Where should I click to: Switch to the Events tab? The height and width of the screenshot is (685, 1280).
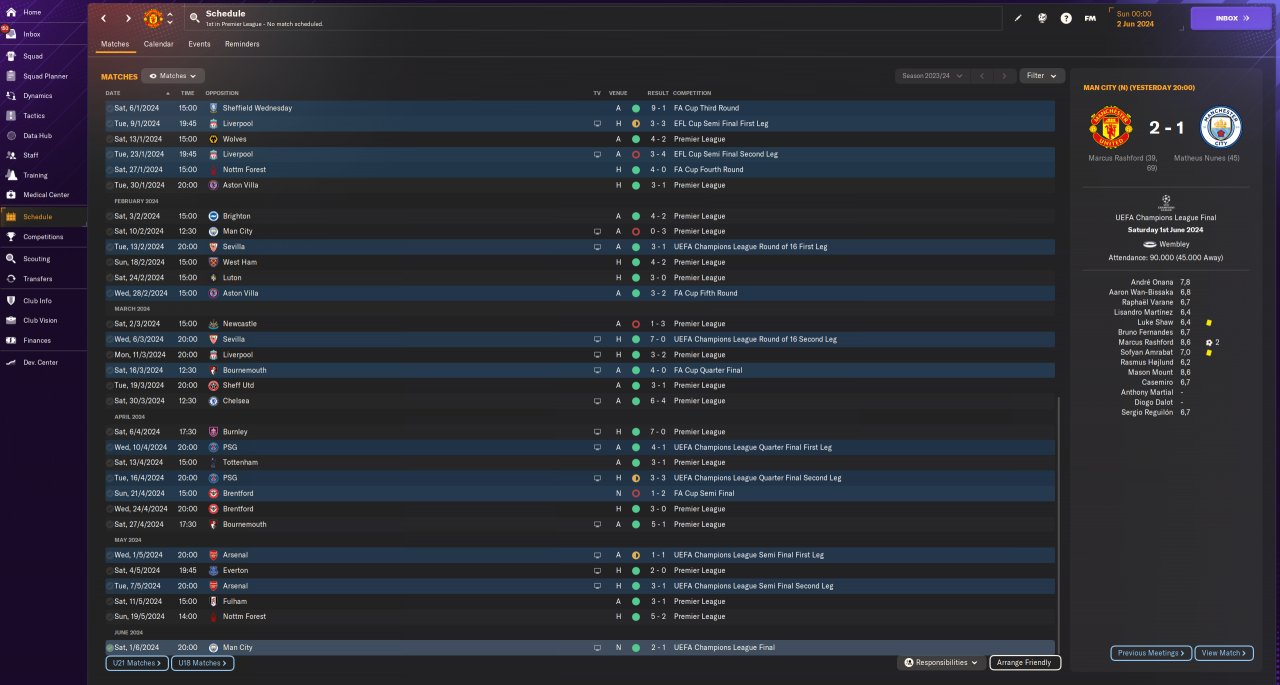(199, 44)
